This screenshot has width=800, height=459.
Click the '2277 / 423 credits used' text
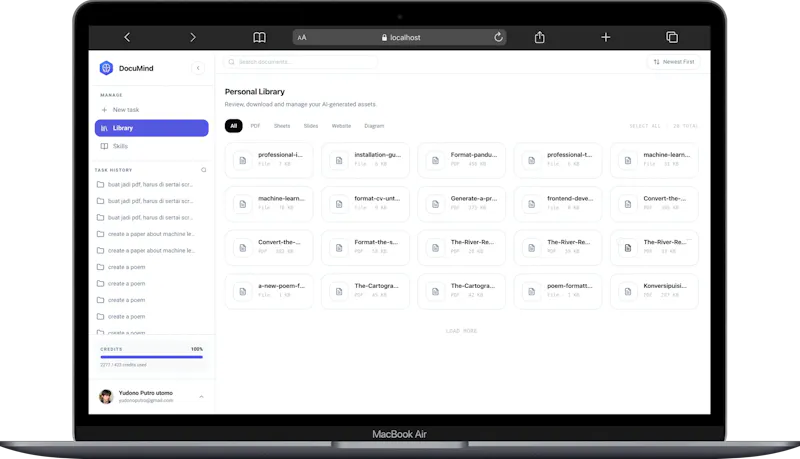[123, 365]
